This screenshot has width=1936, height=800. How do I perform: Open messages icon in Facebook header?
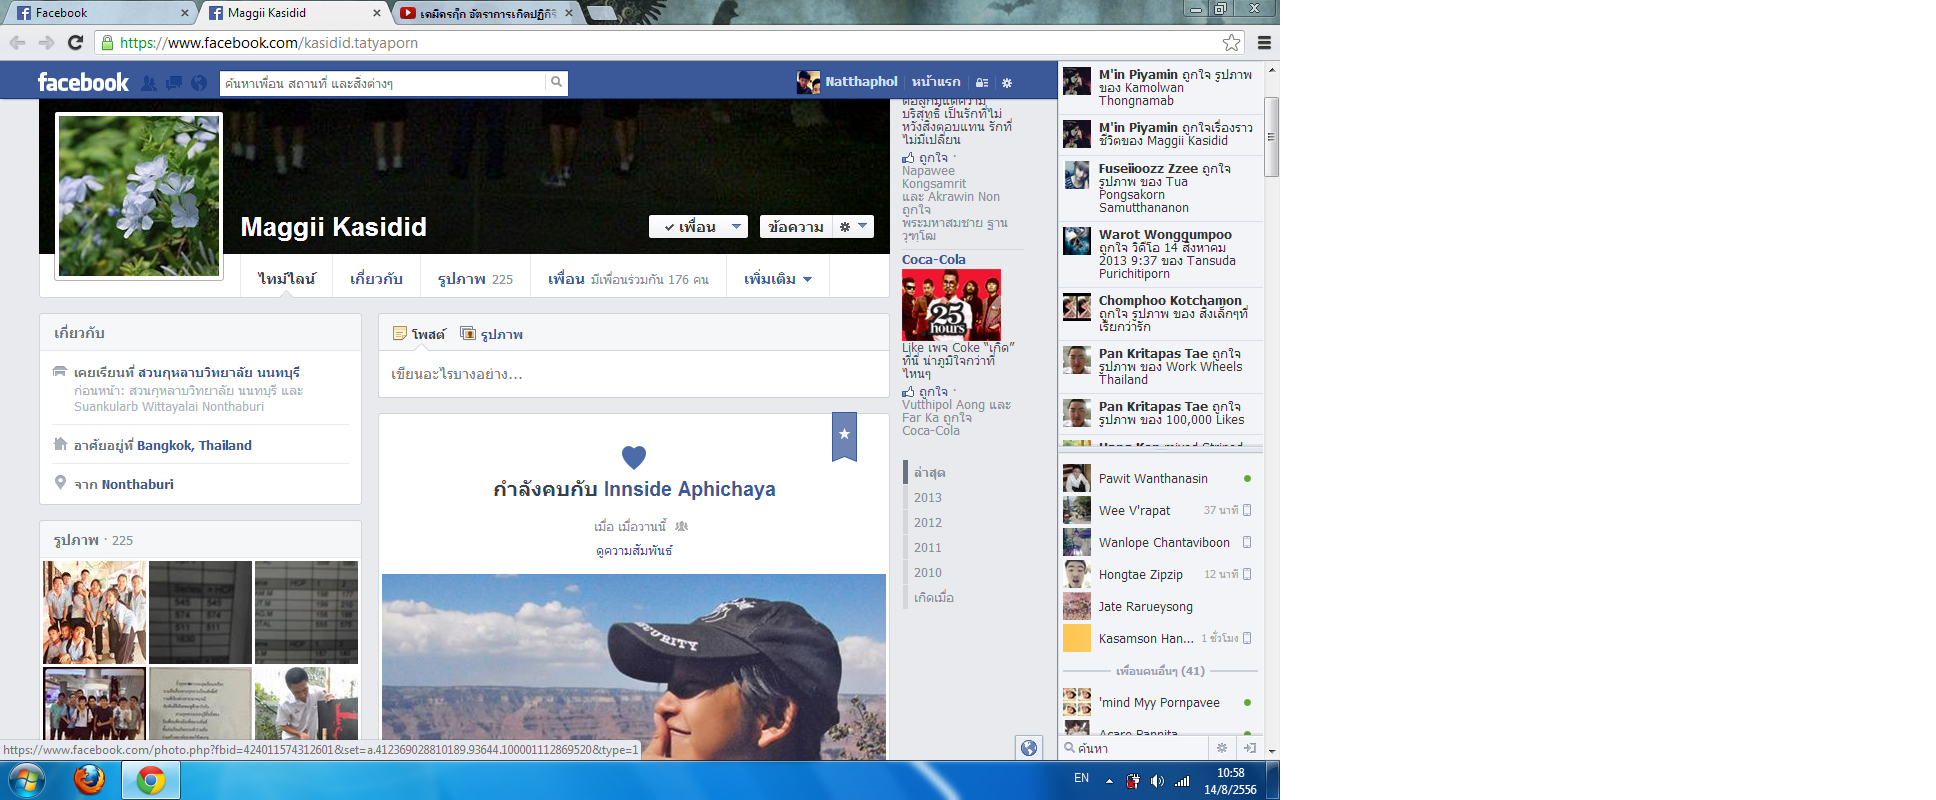coord(174,83)
